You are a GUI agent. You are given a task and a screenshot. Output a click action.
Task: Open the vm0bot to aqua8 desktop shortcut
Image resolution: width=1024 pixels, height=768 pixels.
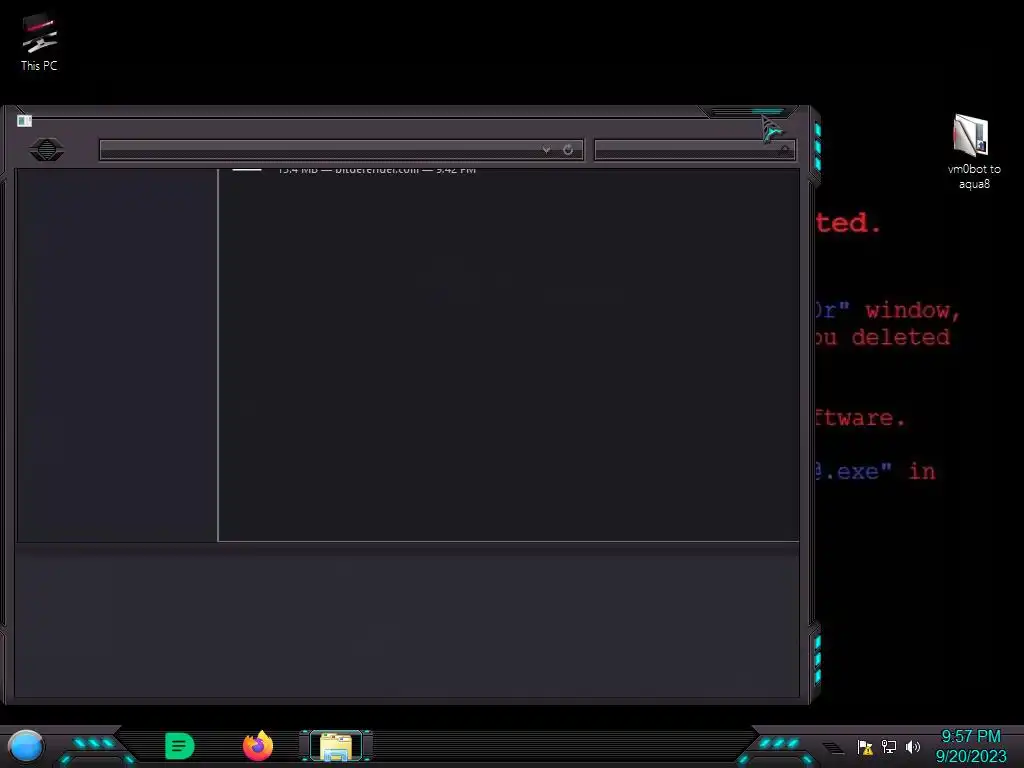pos(973,152)
